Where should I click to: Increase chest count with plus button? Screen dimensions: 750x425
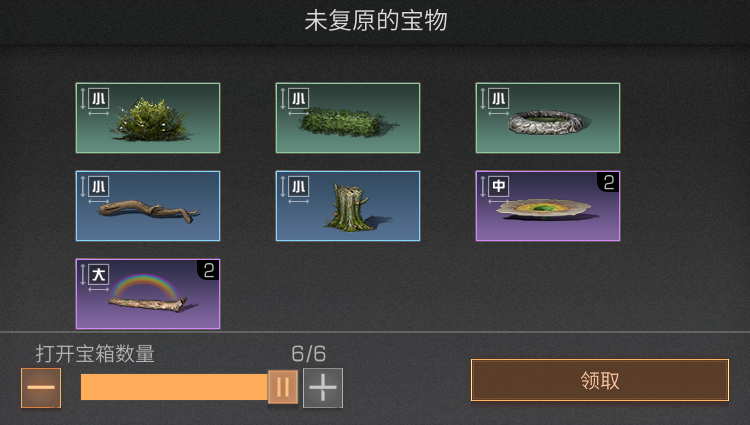[x=323, y=388]
